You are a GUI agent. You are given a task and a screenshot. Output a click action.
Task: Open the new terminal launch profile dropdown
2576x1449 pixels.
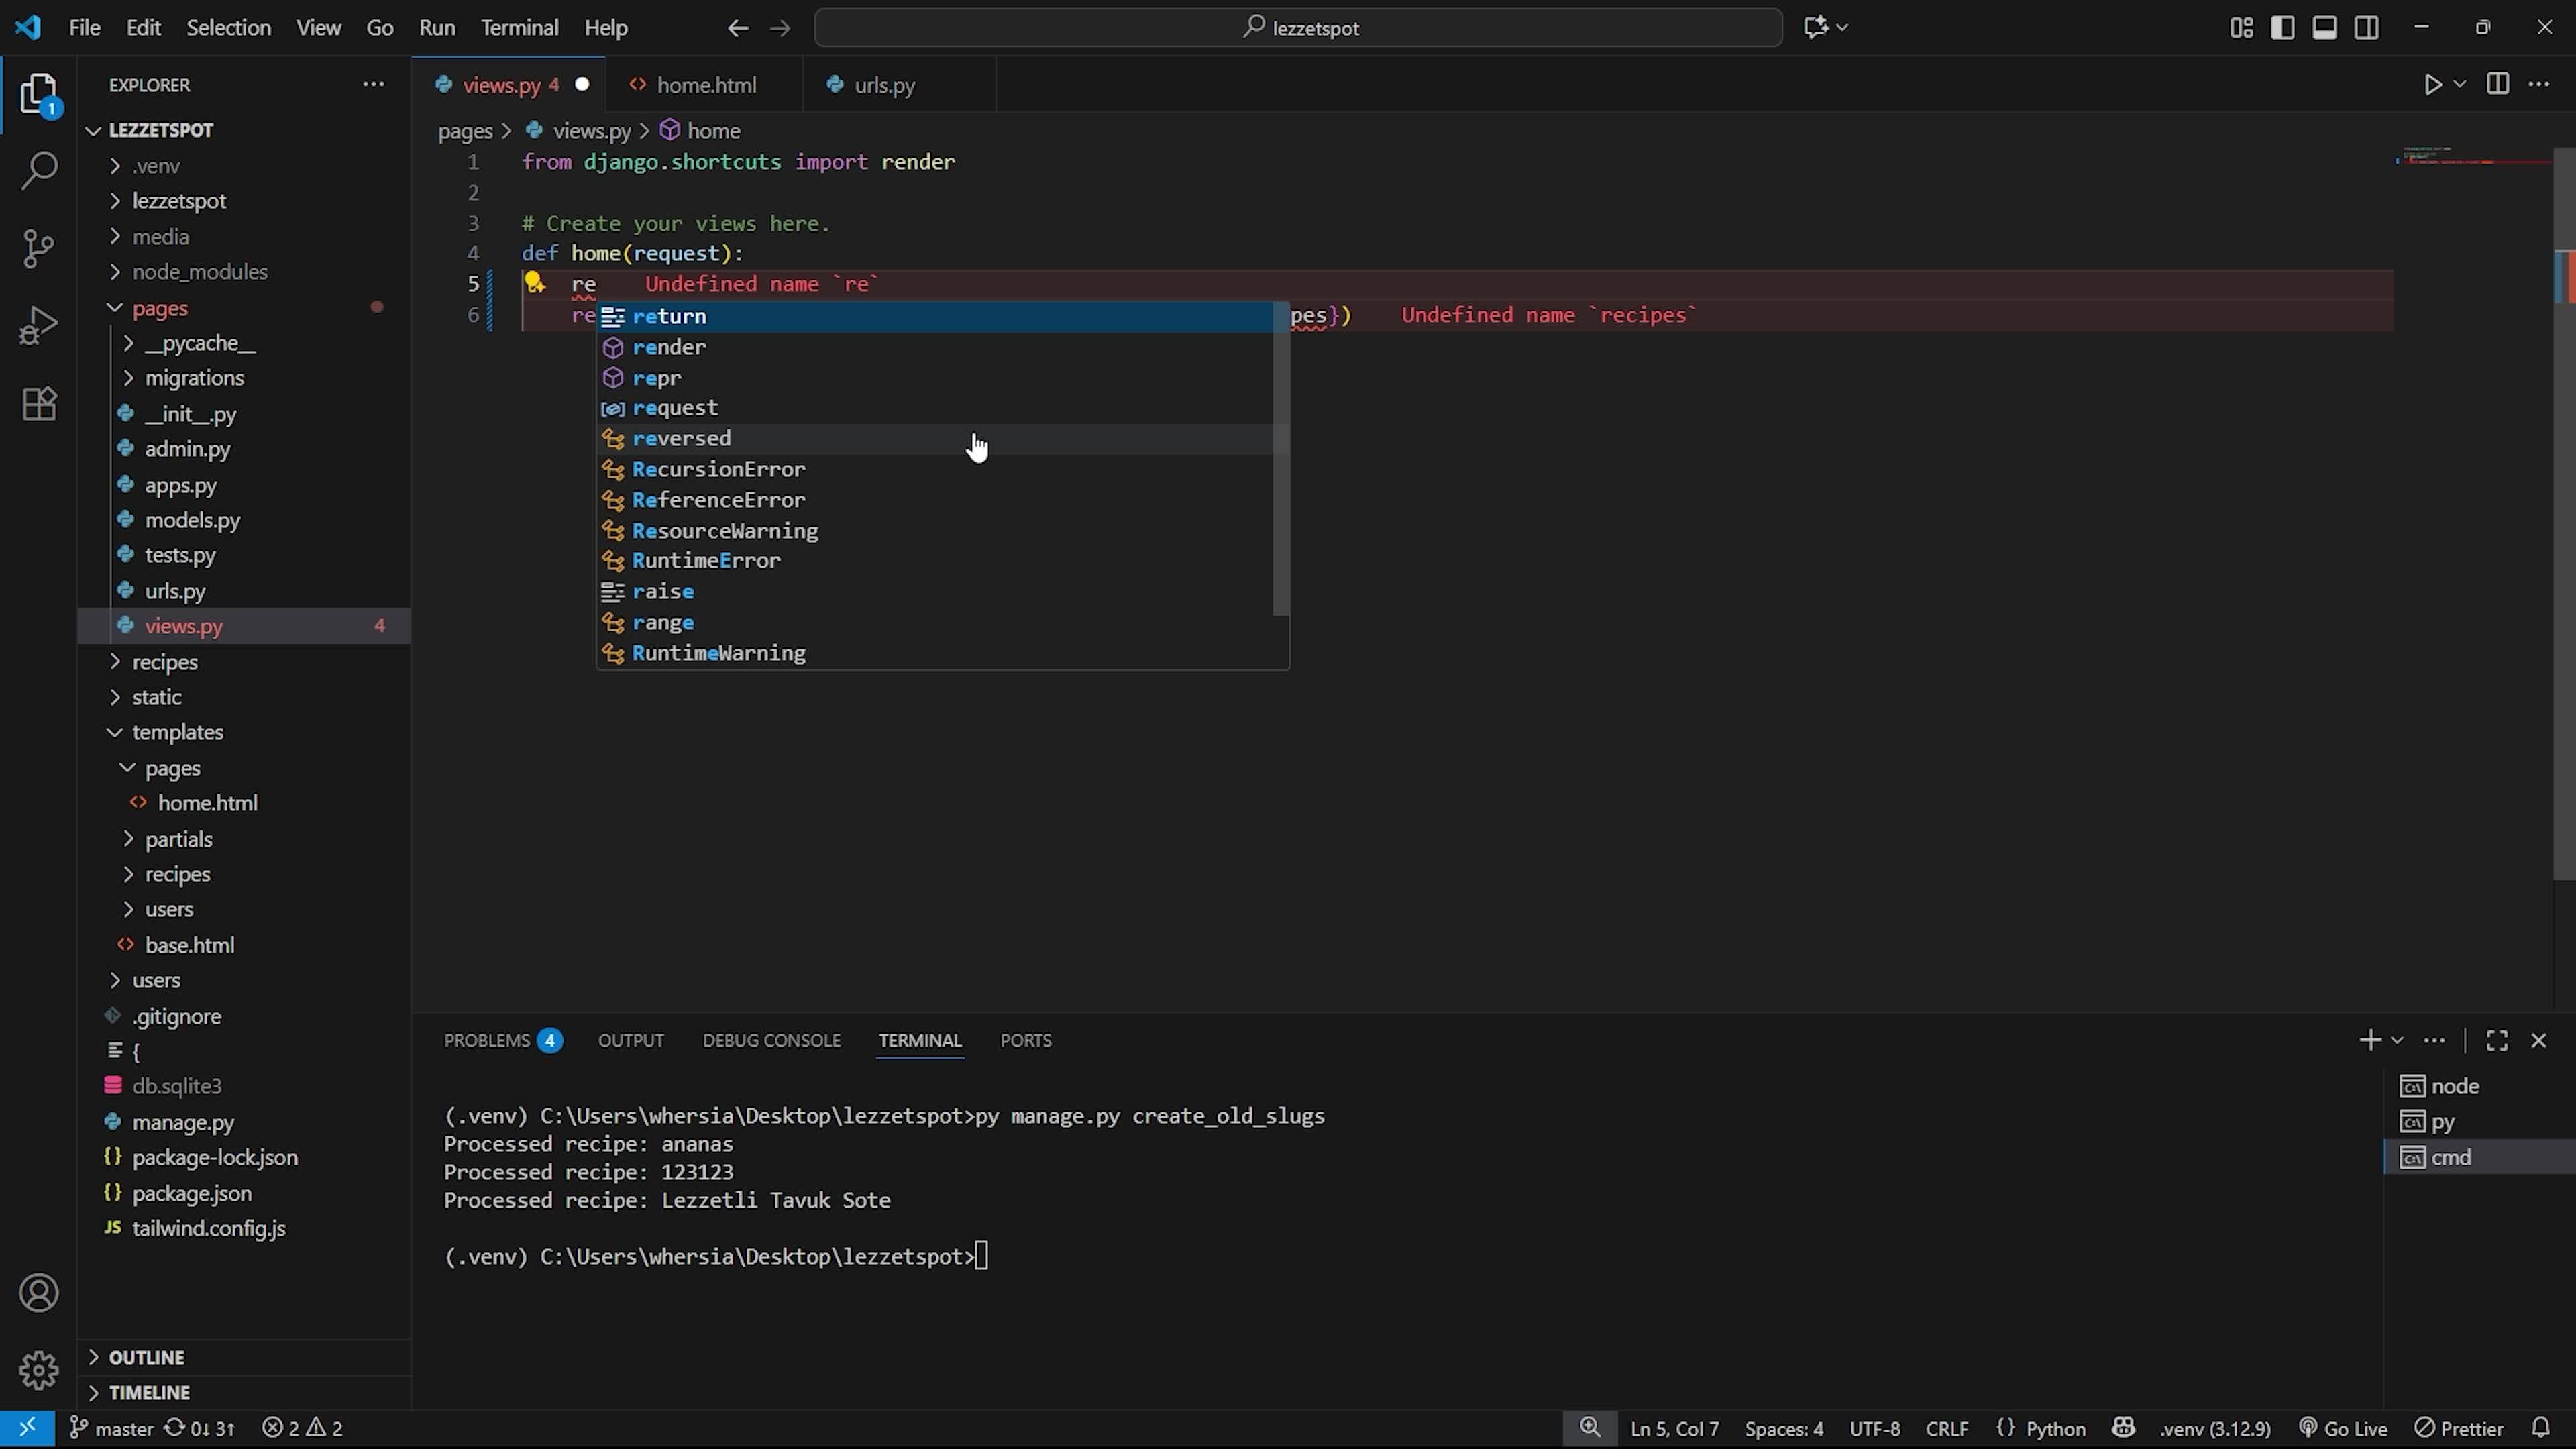click(x=2397, y=1041)
